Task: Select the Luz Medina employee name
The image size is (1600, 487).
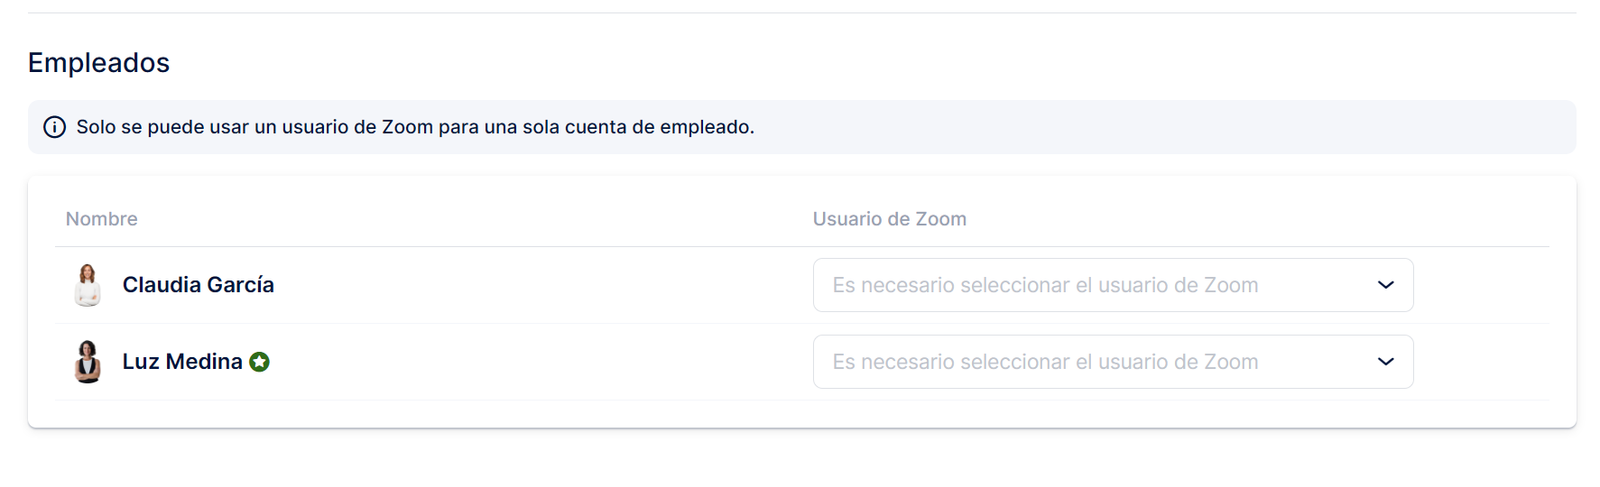Action: click(182, 362)
